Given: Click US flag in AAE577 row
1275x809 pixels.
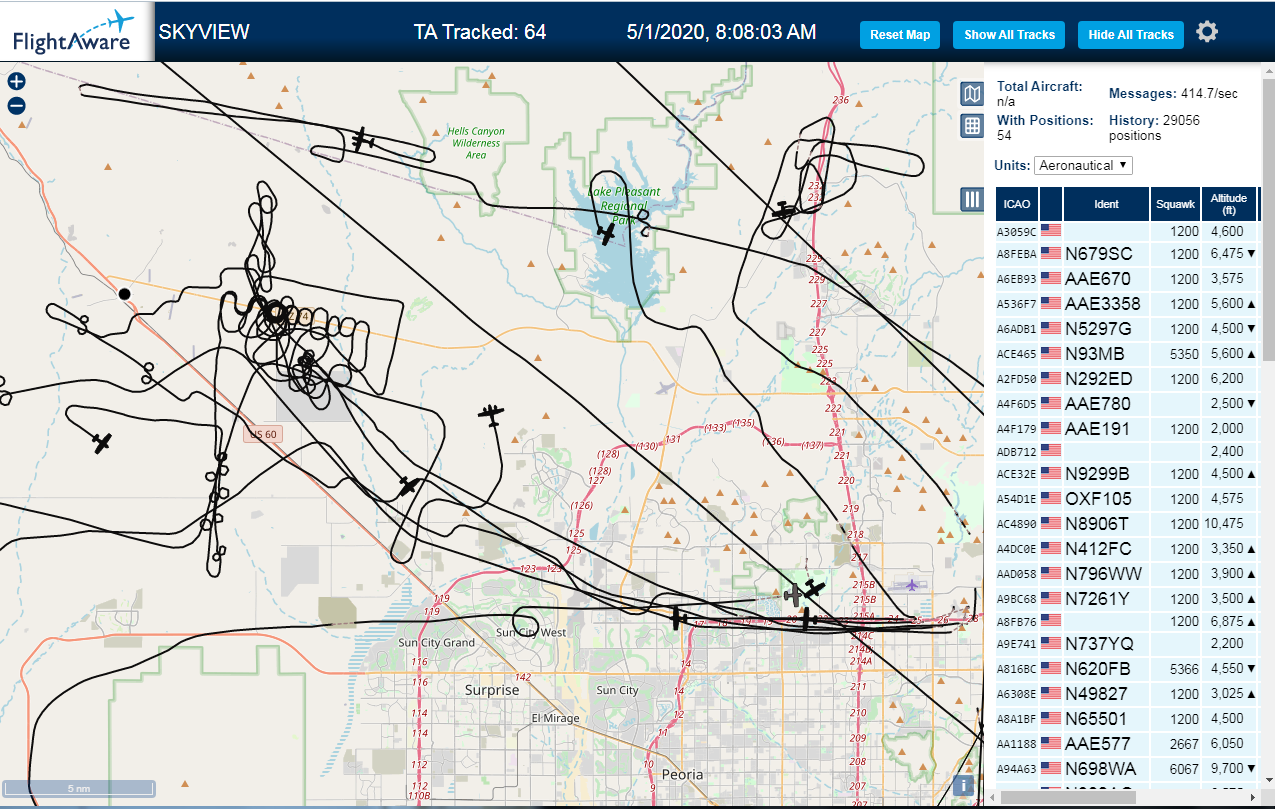Looking at the screenshot, I should (1051, 744).
